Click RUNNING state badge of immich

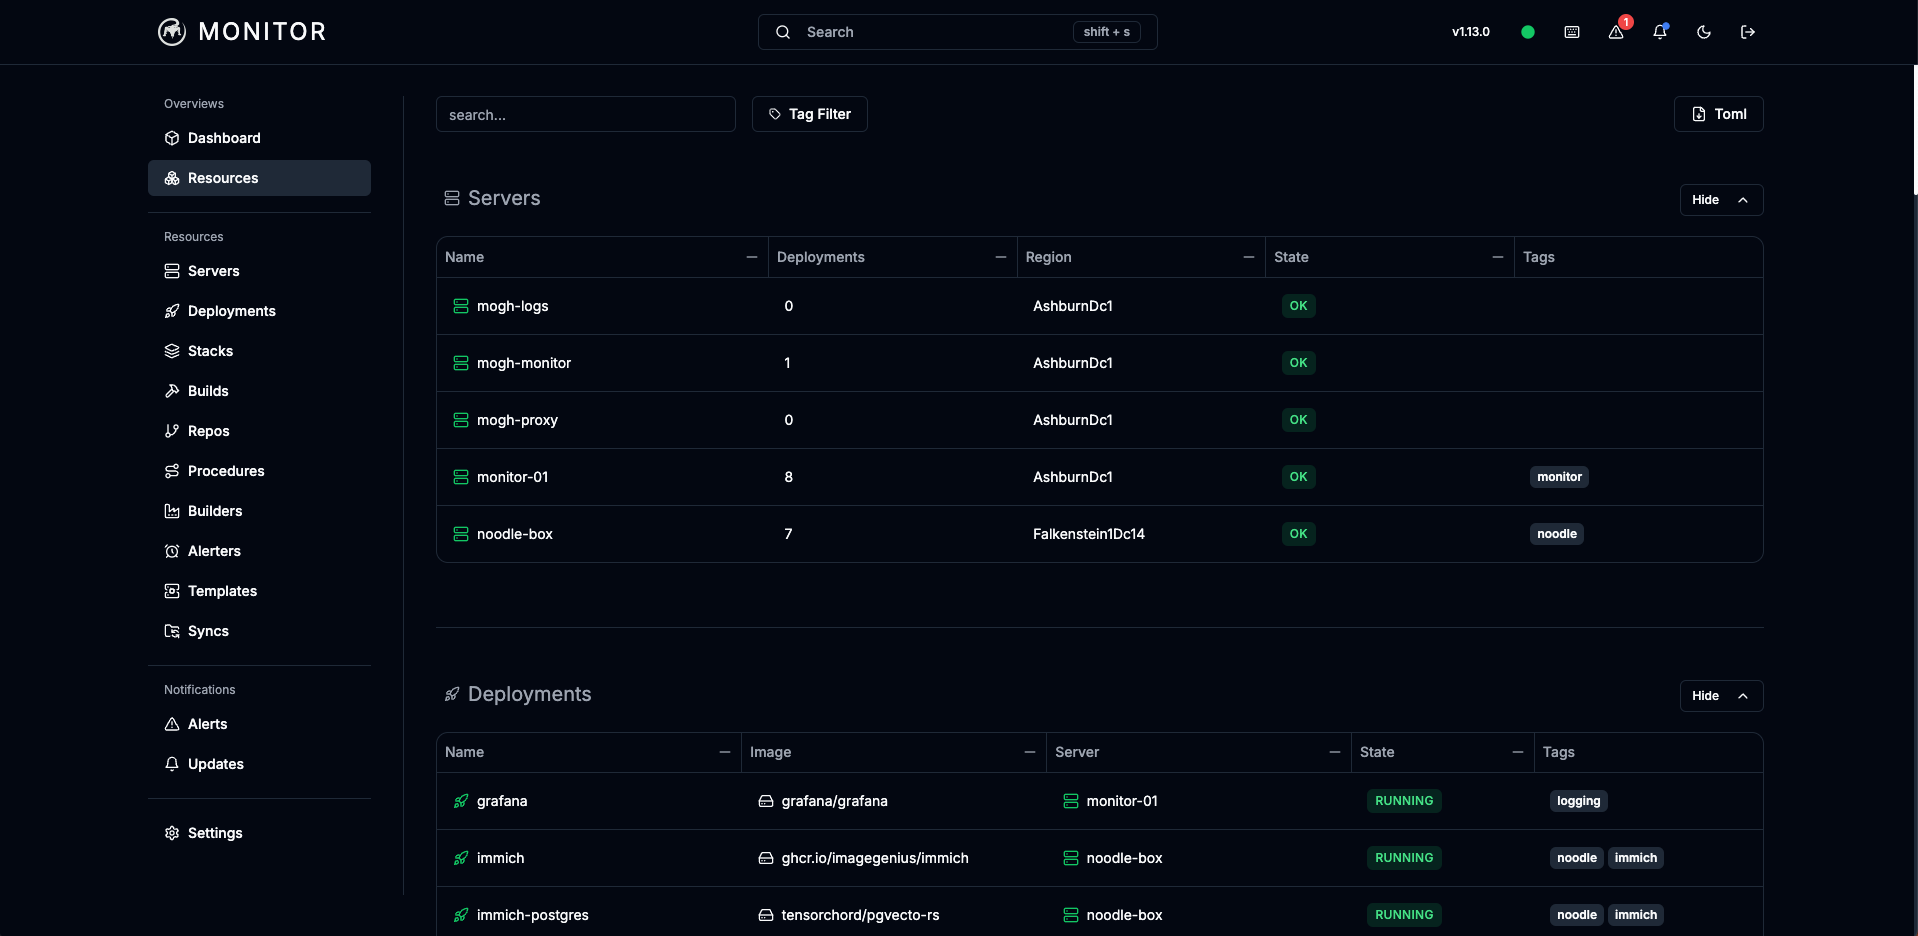pyautogui.click(x=1404, y=858)
